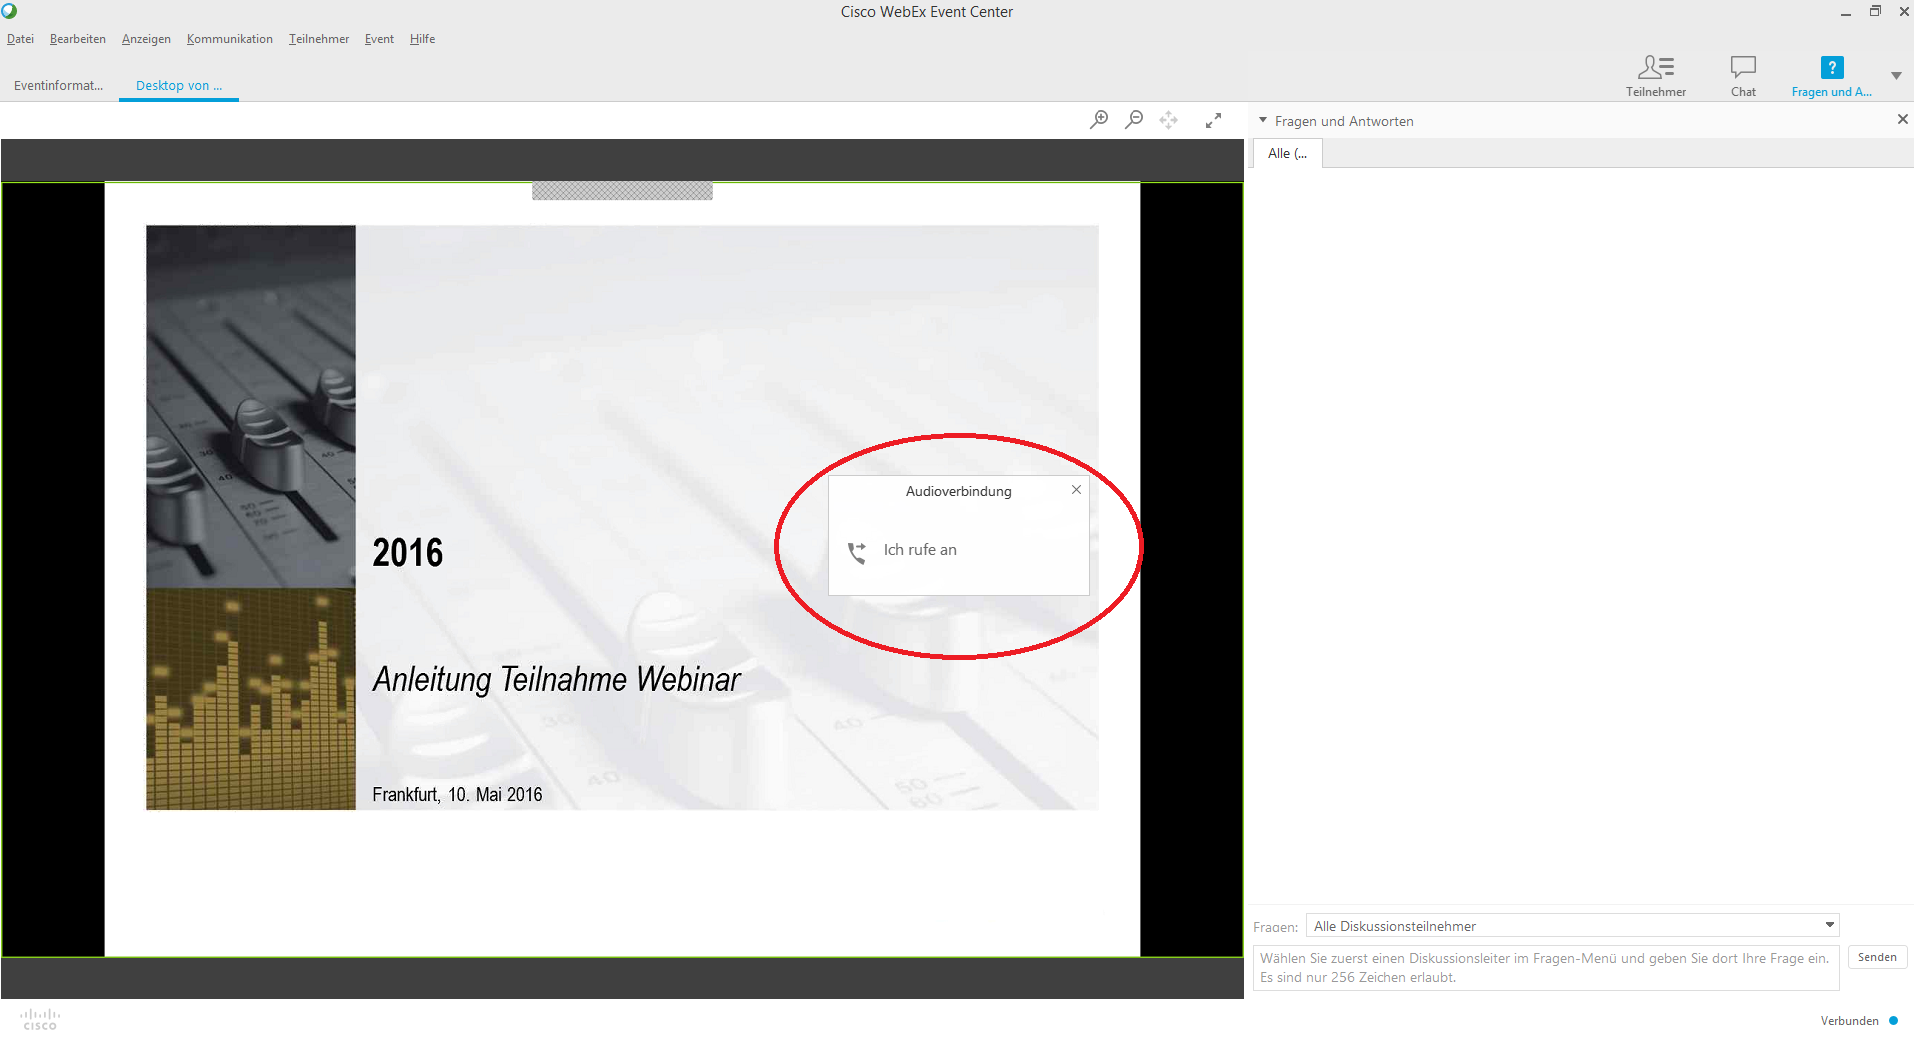Switch to the Eventinformationen tab
Image resolution: width=1914 pixels, height=1037 pixels.
(58, 86)
